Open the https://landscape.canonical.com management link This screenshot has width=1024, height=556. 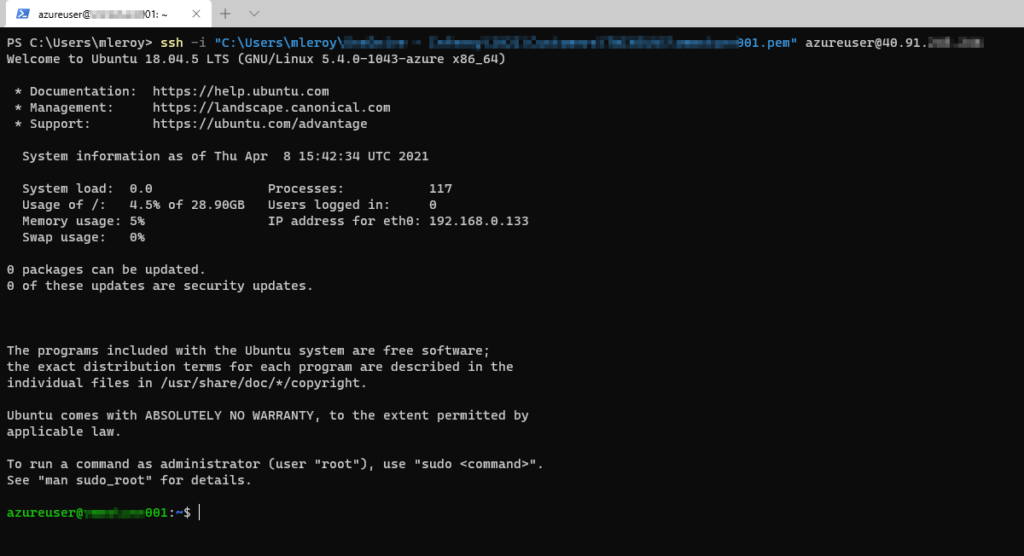tap(271, 108)
